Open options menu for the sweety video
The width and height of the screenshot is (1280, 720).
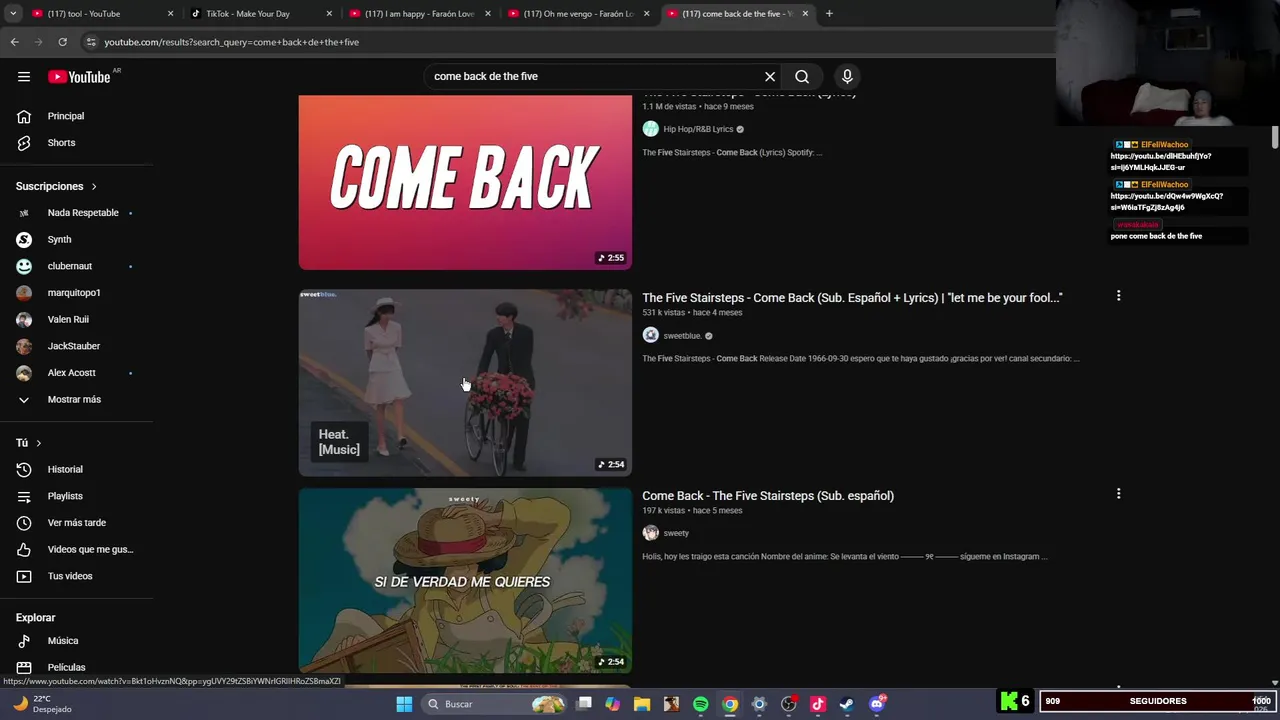(x=1118, y=494)
